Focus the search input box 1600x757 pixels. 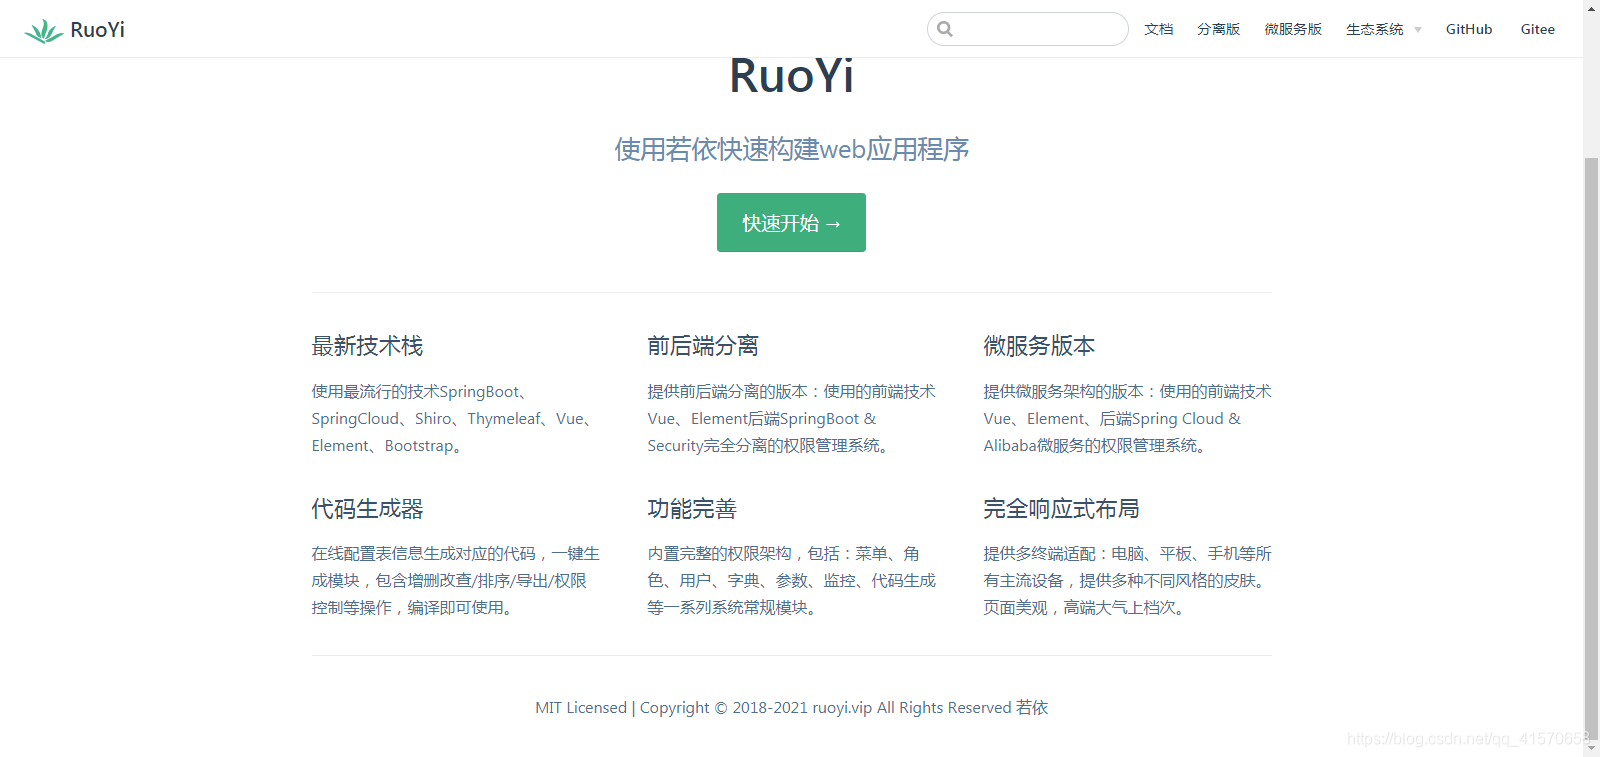click(x=1028, y=29)
